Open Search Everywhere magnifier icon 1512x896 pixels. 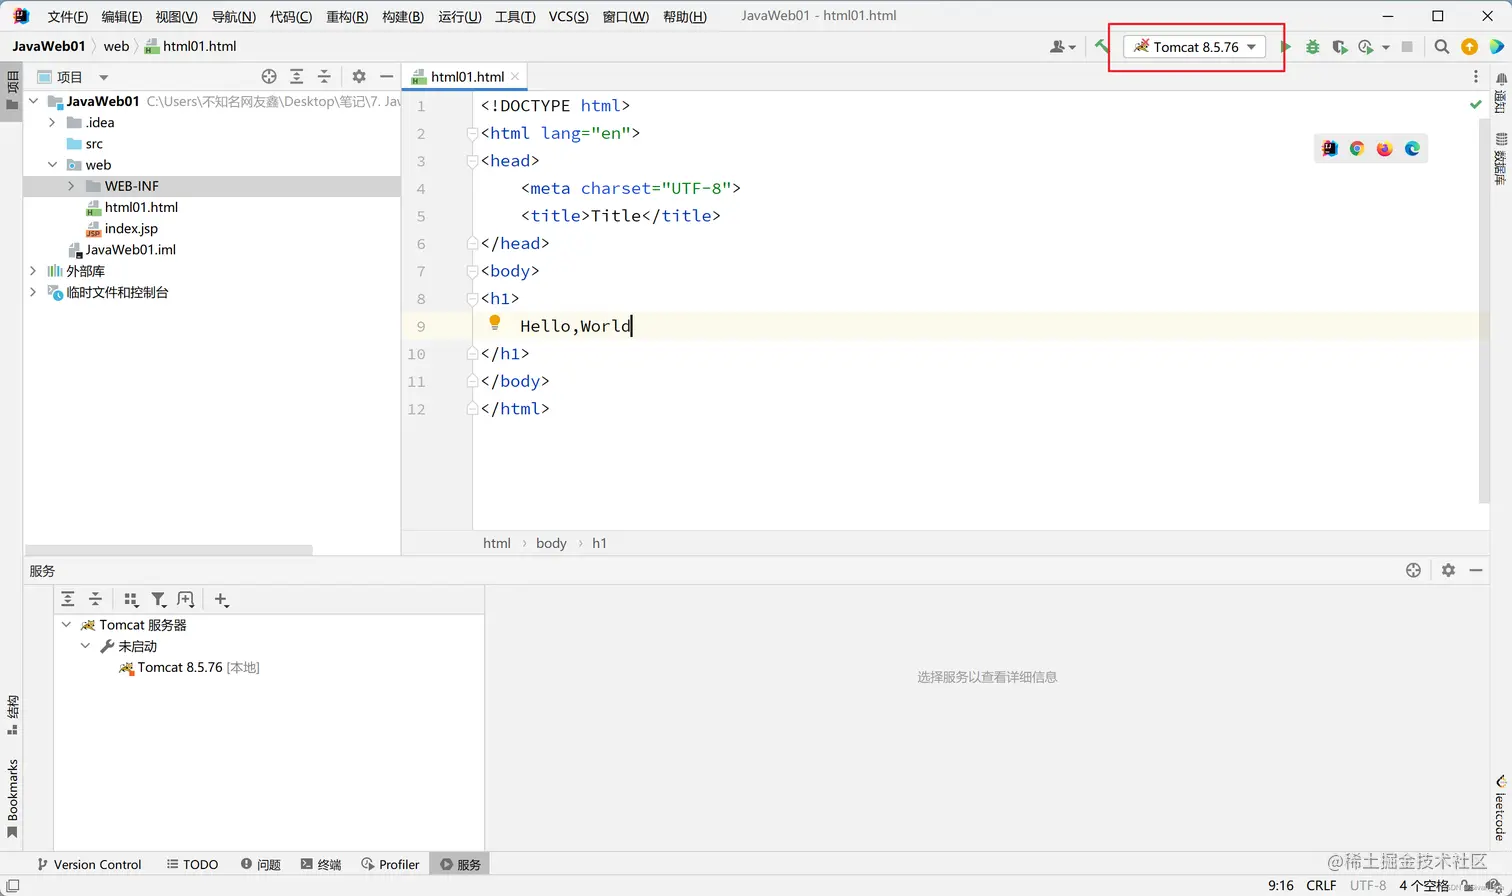[x=1441, y=47]
